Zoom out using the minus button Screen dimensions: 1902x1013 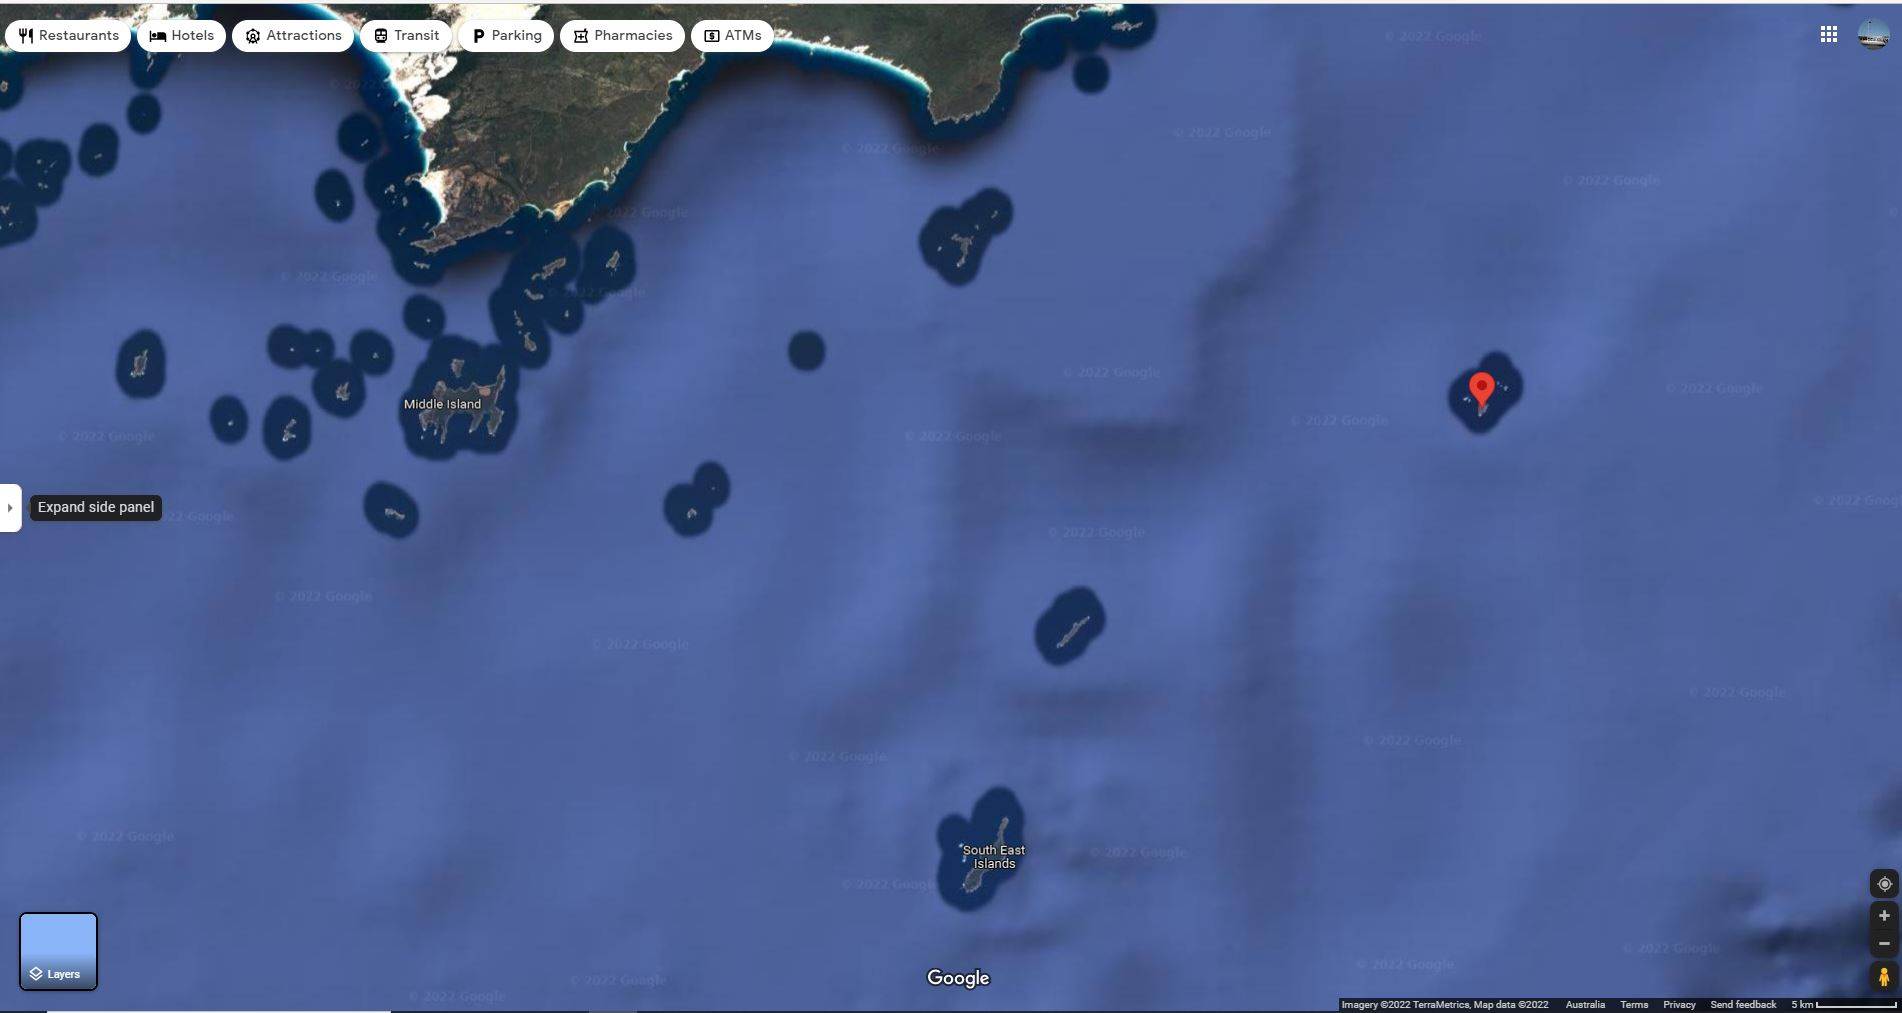click(x=1884, y=943)
